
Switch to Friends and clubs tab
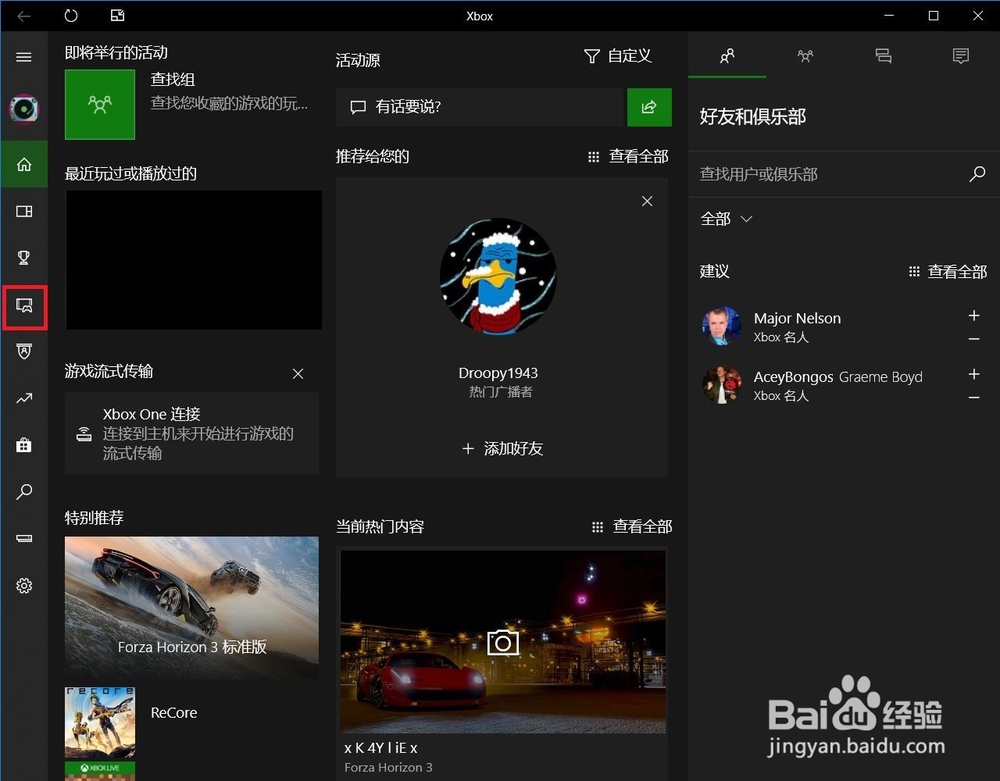point(727,56)
